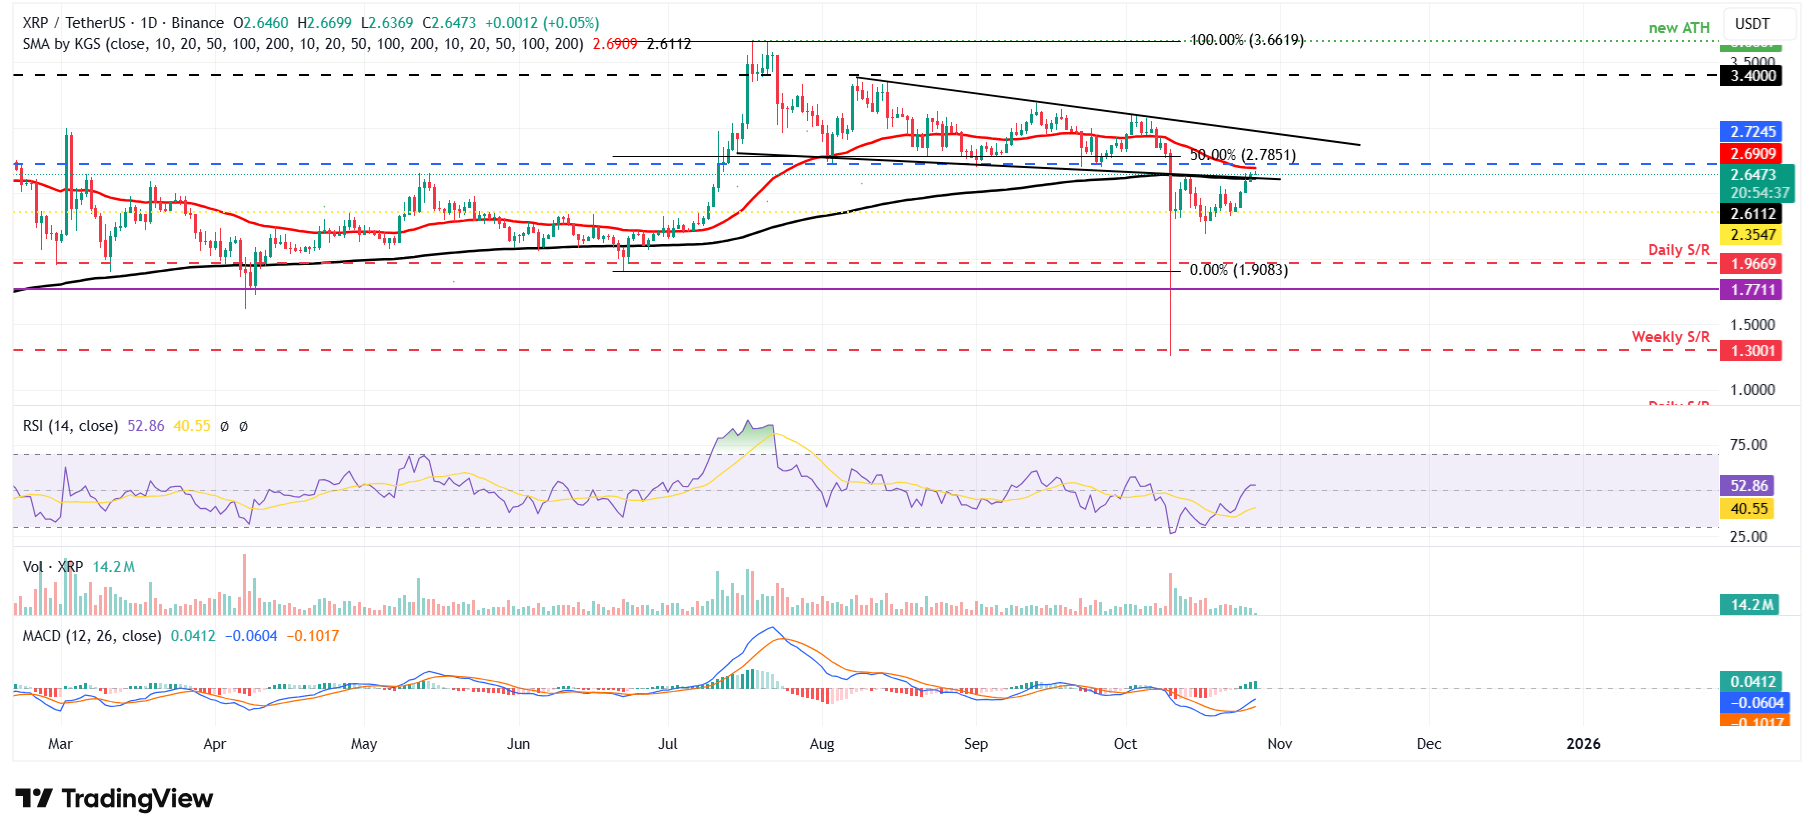1814x836 pixels.
Task: Click the Fibonacci '100.00% (3.6619)' label
Action: click(x=1246, y=41)
